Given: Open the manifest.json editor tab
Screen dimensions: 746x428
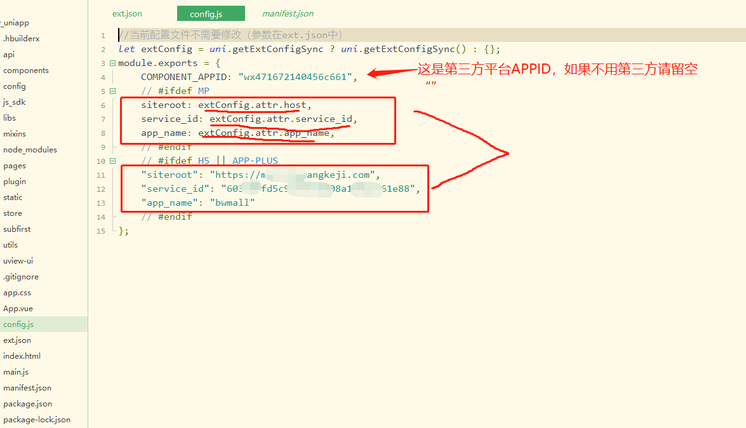Looking at the screenshot, I should pyautogui.click(x=288, y=14).
